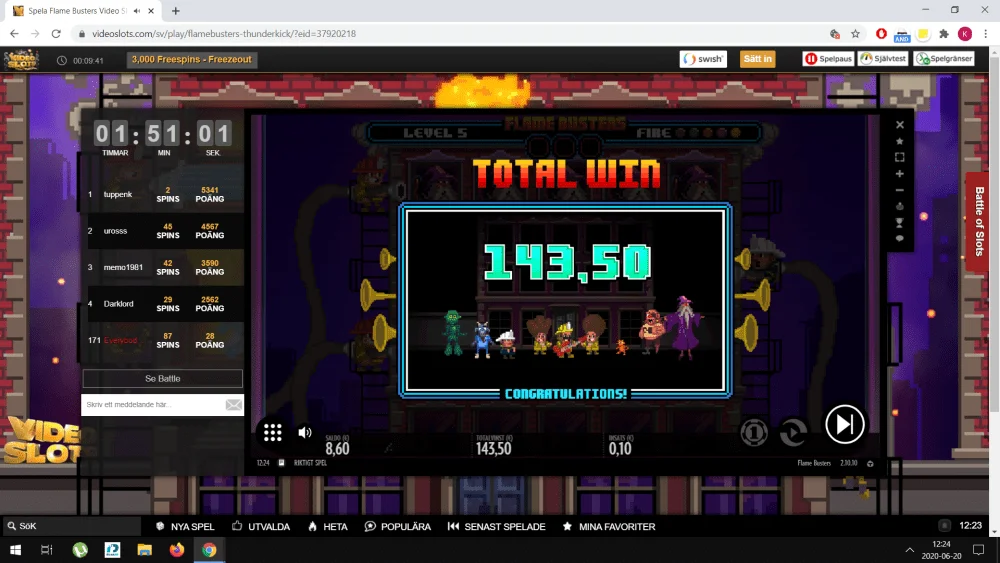Open the Chrome extensions puzzle icon

tap(944, 33)
